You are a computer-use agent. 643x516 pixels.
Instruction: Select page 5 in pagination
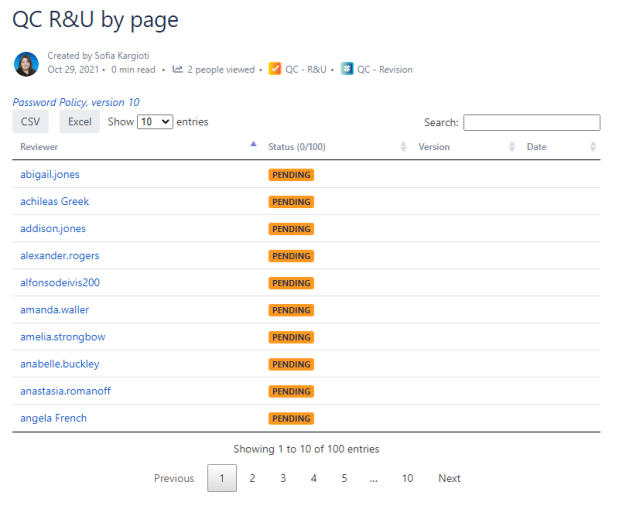[x=344, y=478]
